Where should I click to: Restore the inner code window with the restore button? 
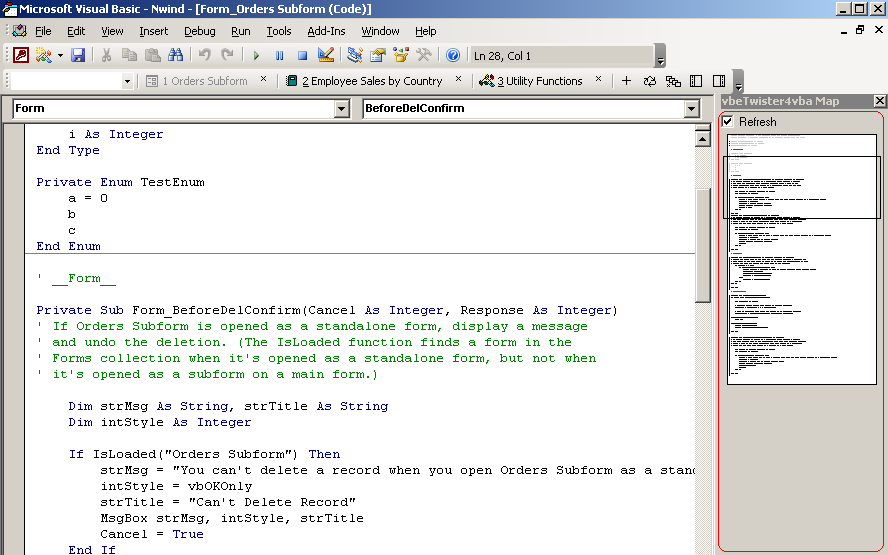(x=860, y=30)
